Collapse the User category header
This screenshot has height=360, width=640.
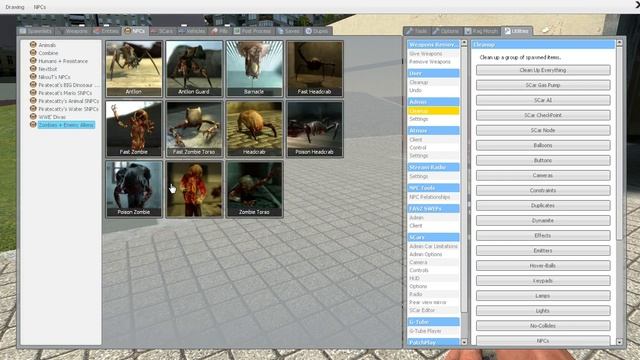[x=433, y=73]
